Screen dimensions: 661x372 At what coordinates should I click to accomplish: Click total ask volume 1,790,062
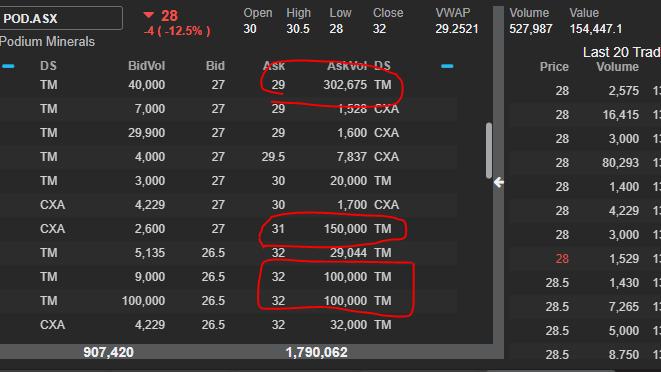pos(316,352)
